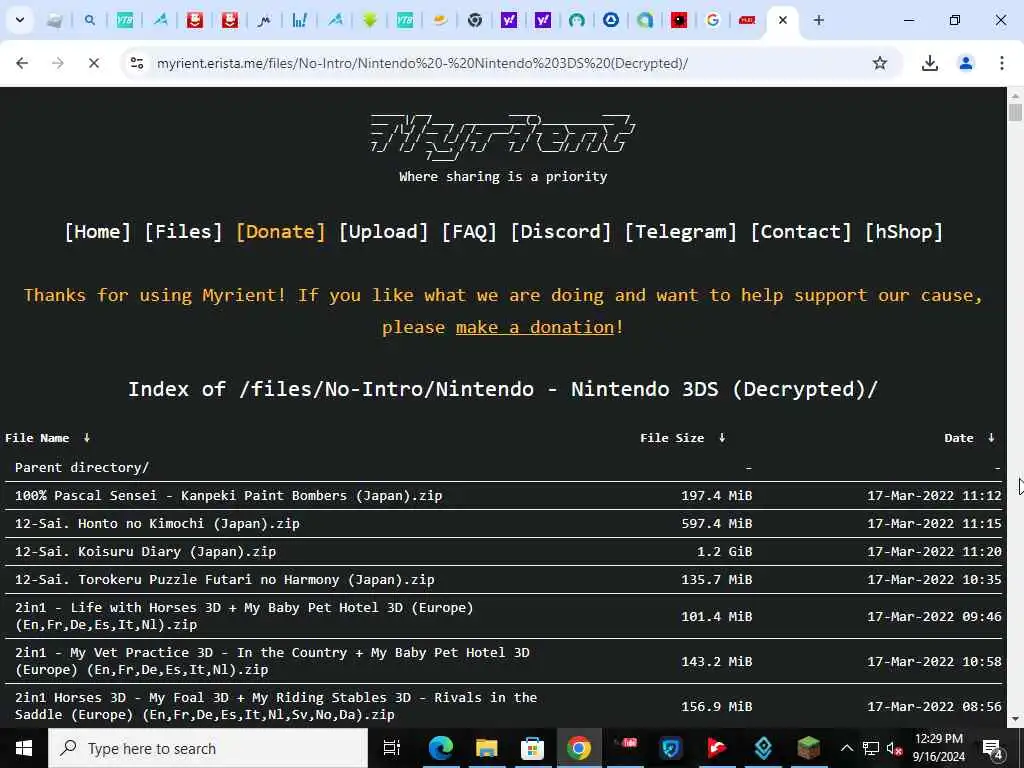Sort by File Size arrow

[x=722, y=438]
